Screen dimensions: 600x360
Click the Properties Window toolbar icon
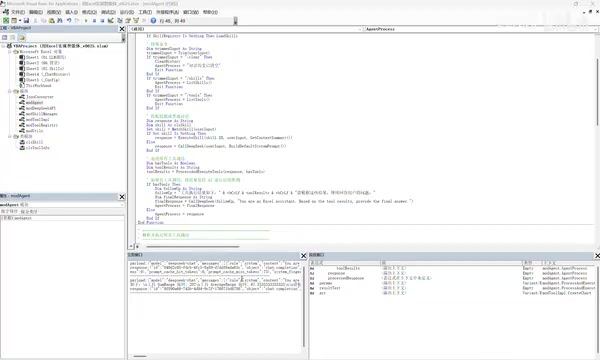128,21
